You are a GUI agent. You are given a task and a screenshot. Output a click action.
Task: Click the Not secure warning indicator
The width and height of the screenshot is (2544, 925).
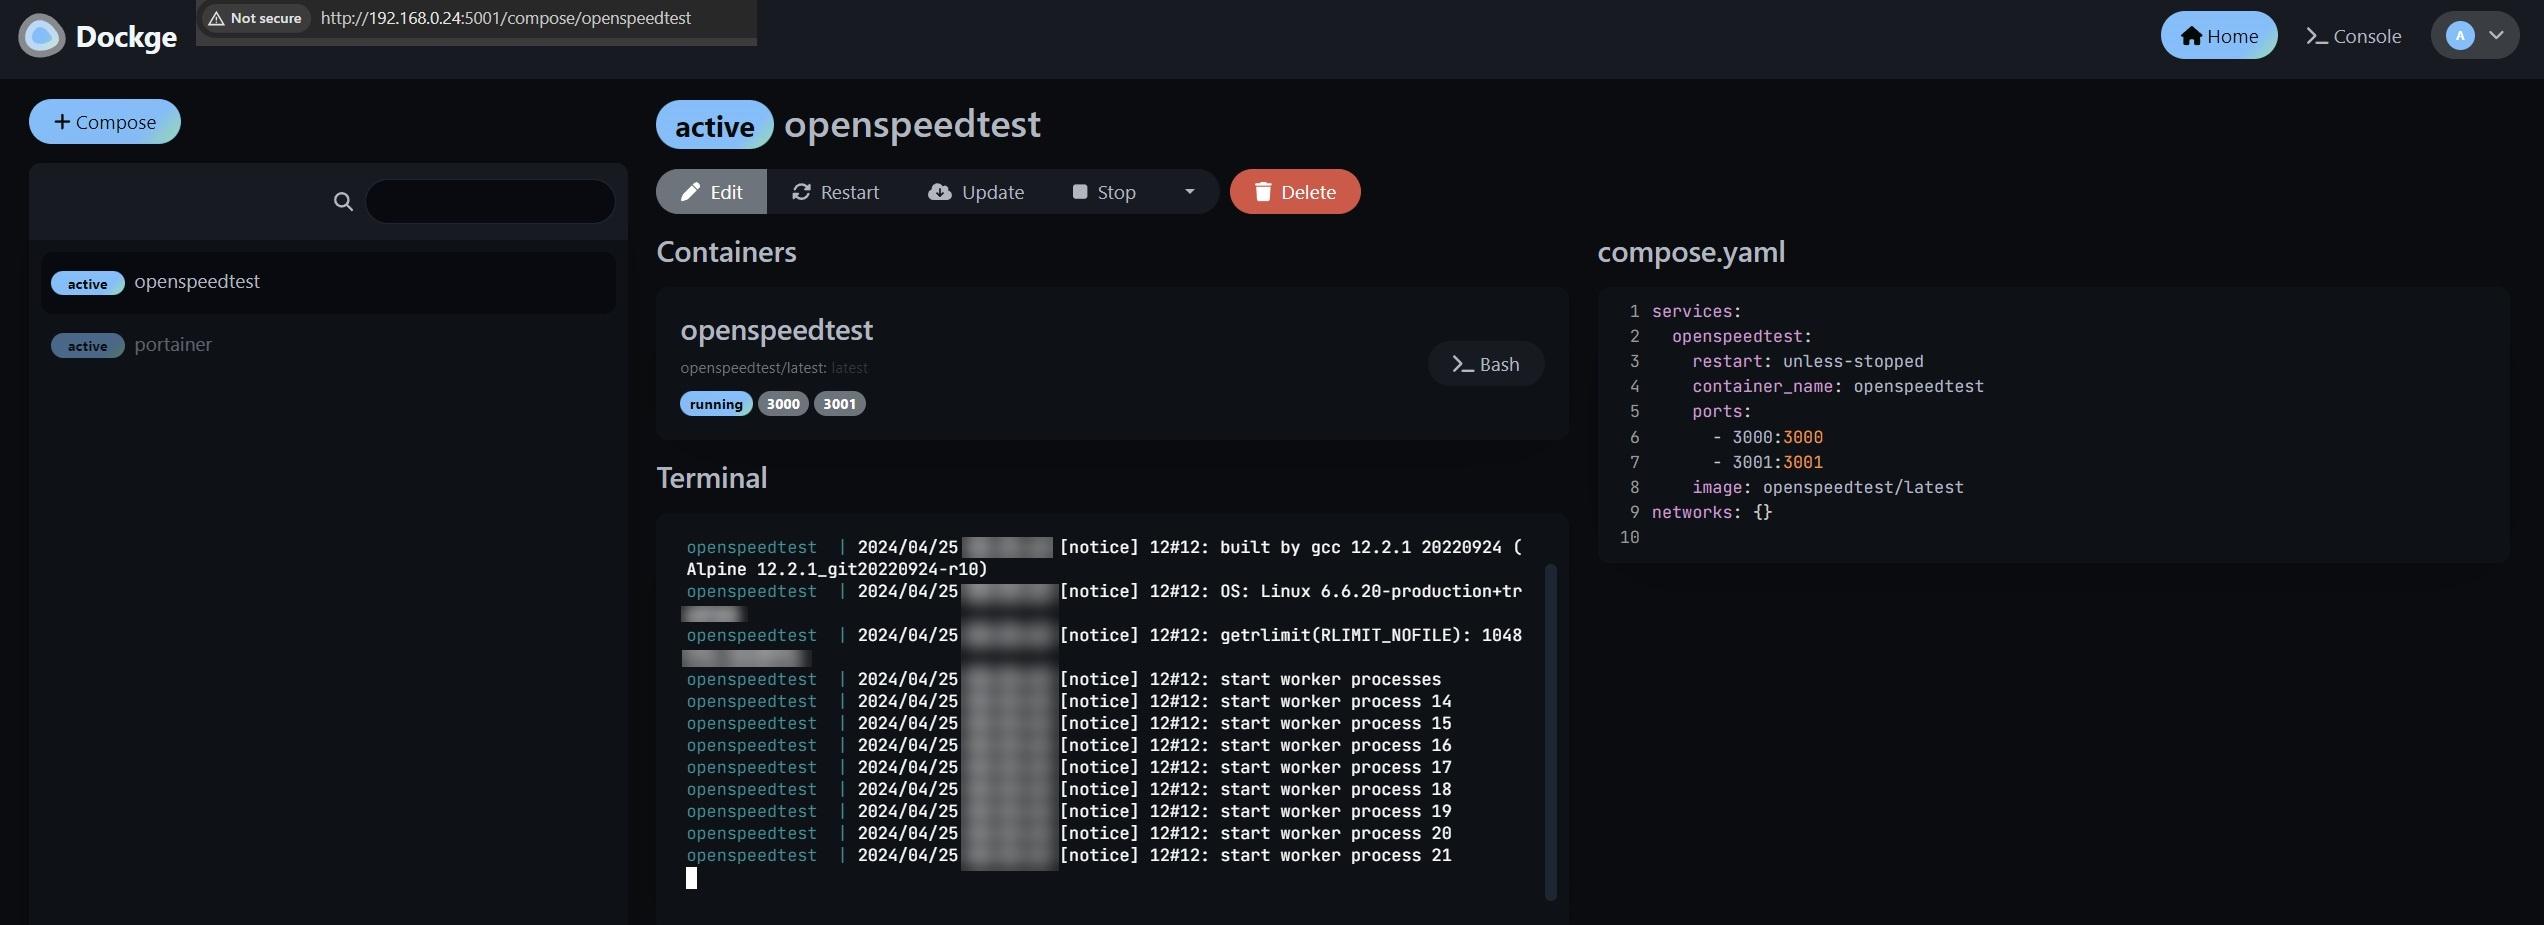(254, 18)
